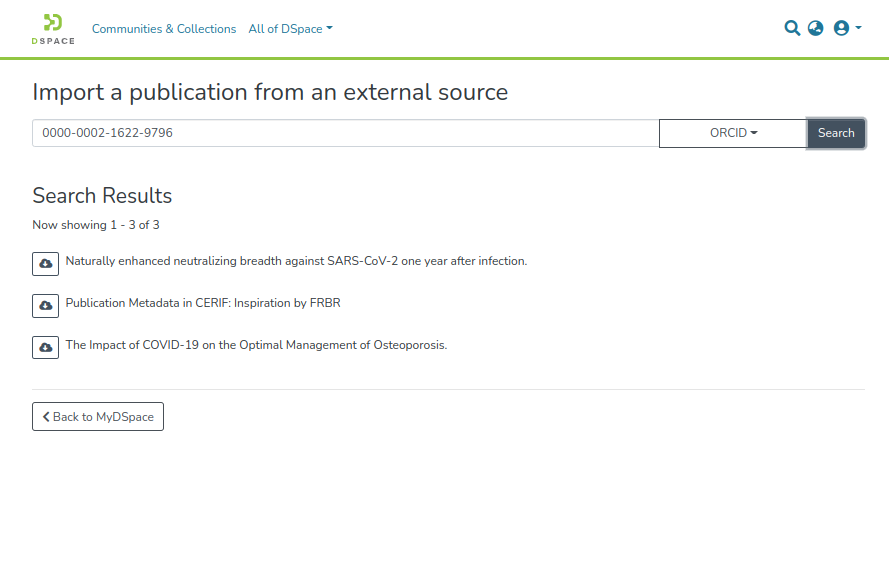Open the user profile account icon
889x588 pixels.
(846, 29)
